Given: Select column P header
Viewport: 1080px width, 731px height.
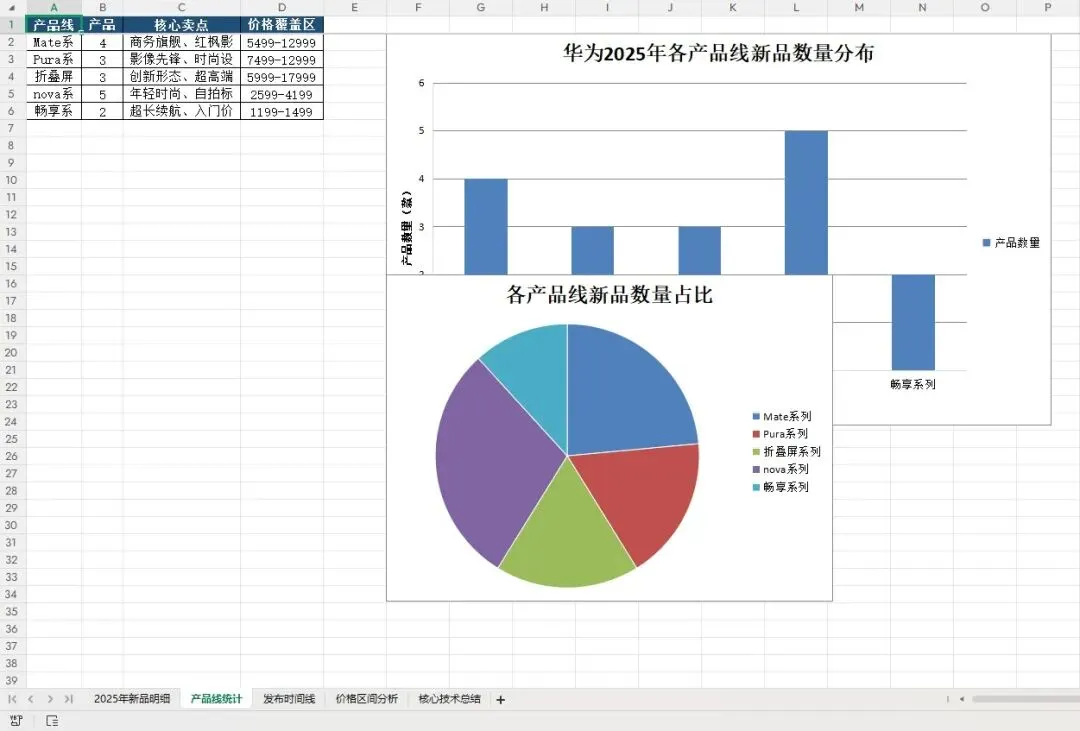Looking at the screenshot, I should (x=1048, y=8).
